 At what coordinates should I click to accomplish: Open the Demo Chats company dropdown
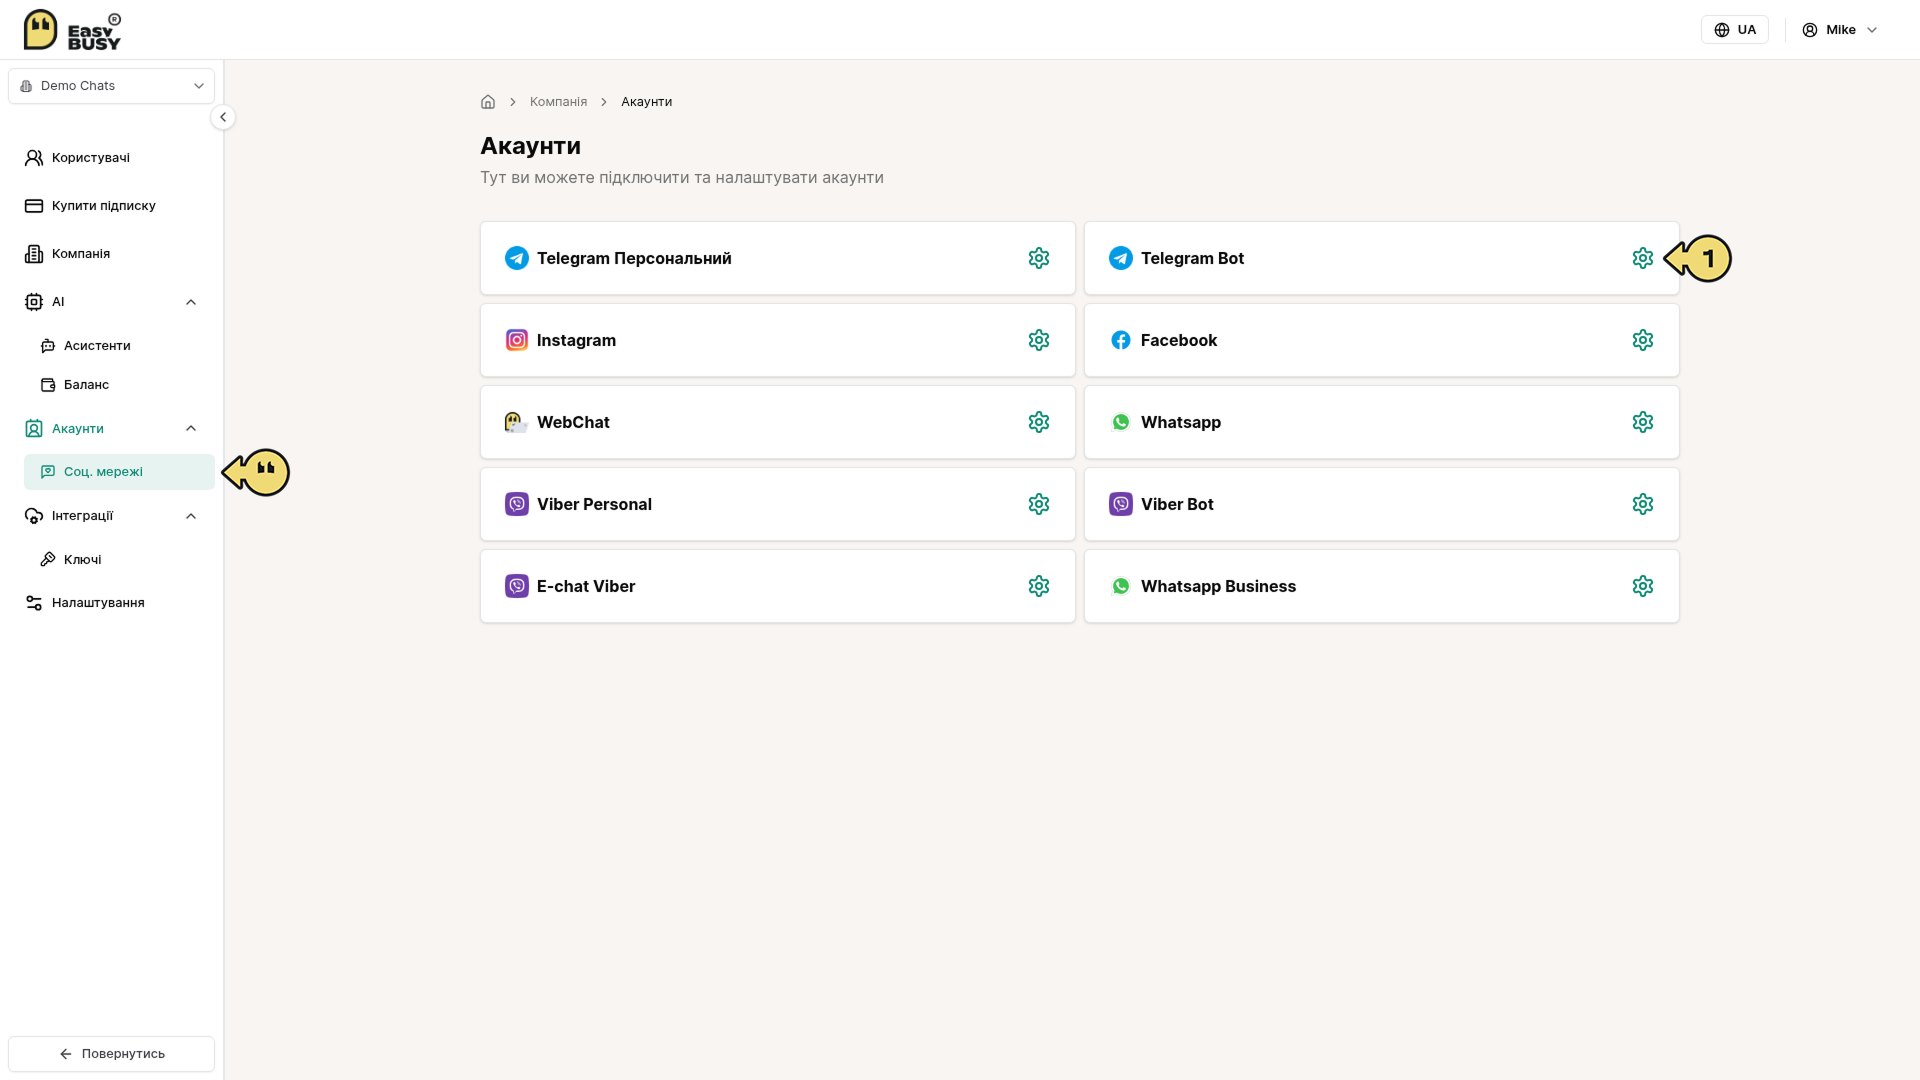[111, 86]
